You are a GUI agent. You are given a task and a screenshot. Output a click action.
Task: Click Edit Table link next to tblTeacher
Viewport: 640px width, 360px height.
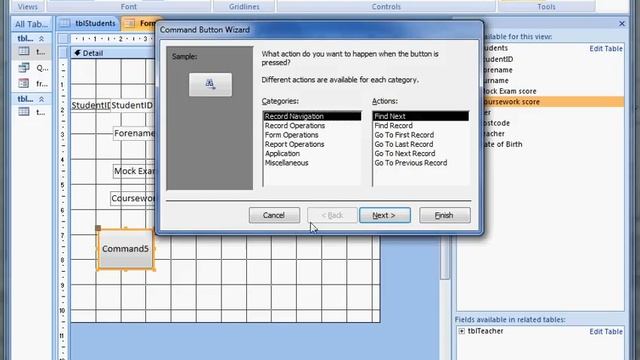coord(606,332)
